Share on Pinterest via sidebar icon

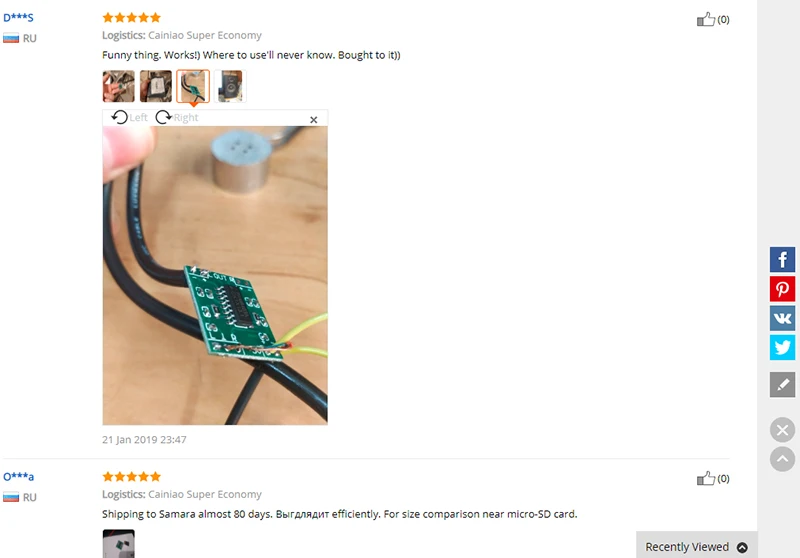[782, 289]
